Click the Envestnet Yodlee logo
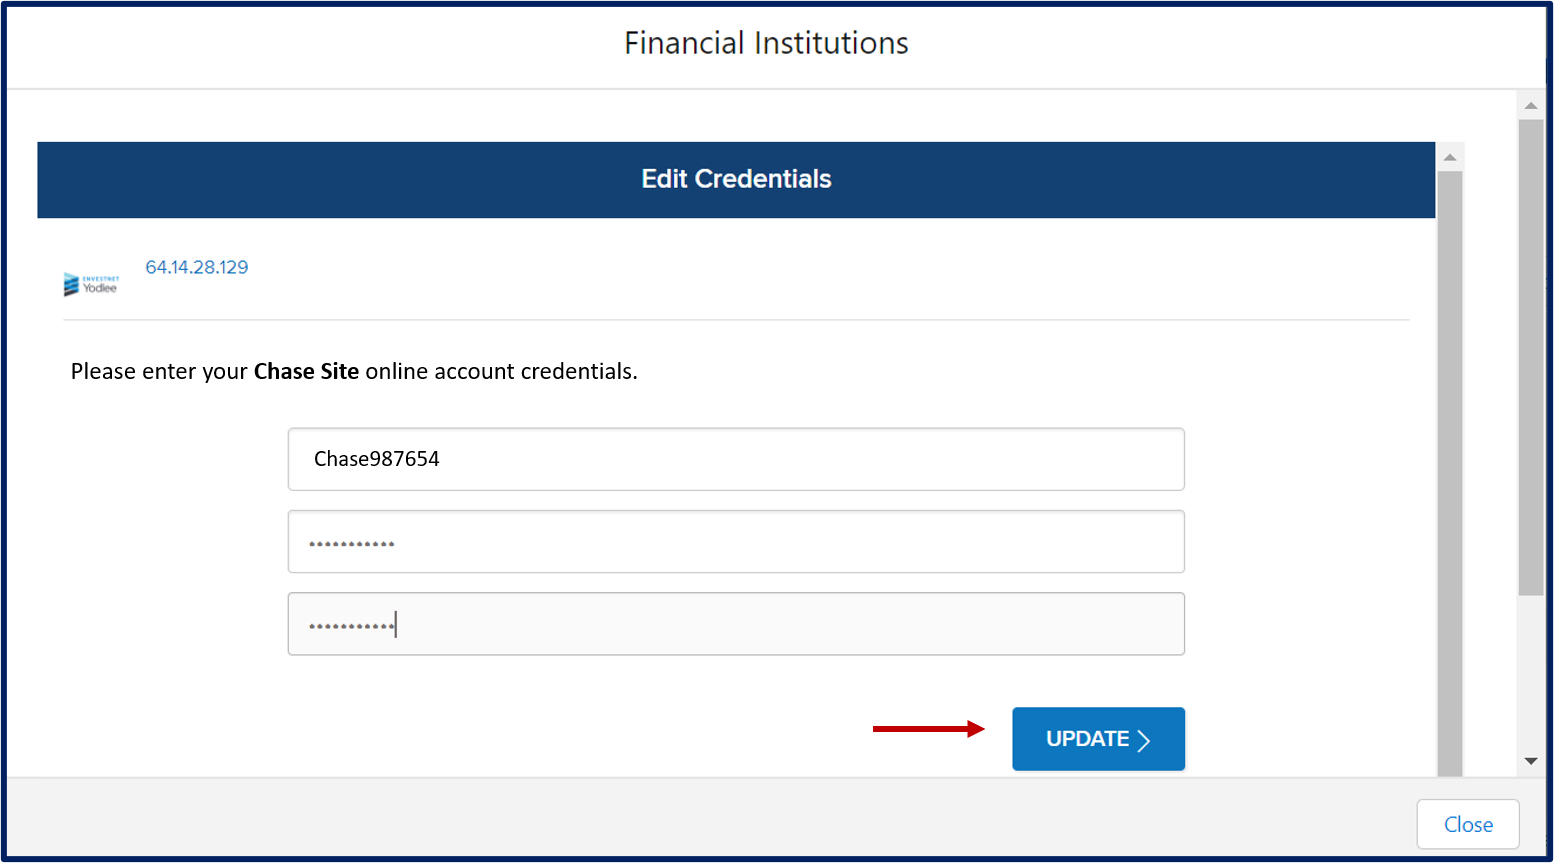Image resolution: width=1554 pixels, height=863 pixels. point(91,284)
